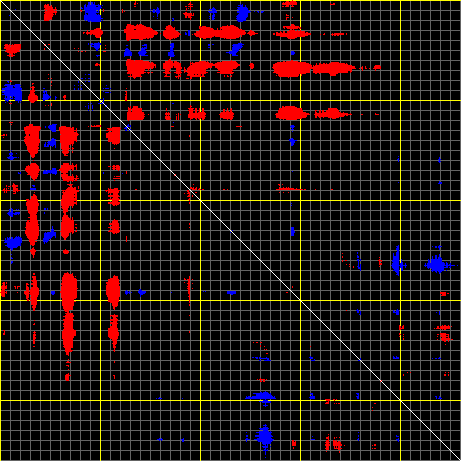This screenshot has width=461, height=461.
Task: Click the large blue blob on the upper left edge
Action: point(12,92)
